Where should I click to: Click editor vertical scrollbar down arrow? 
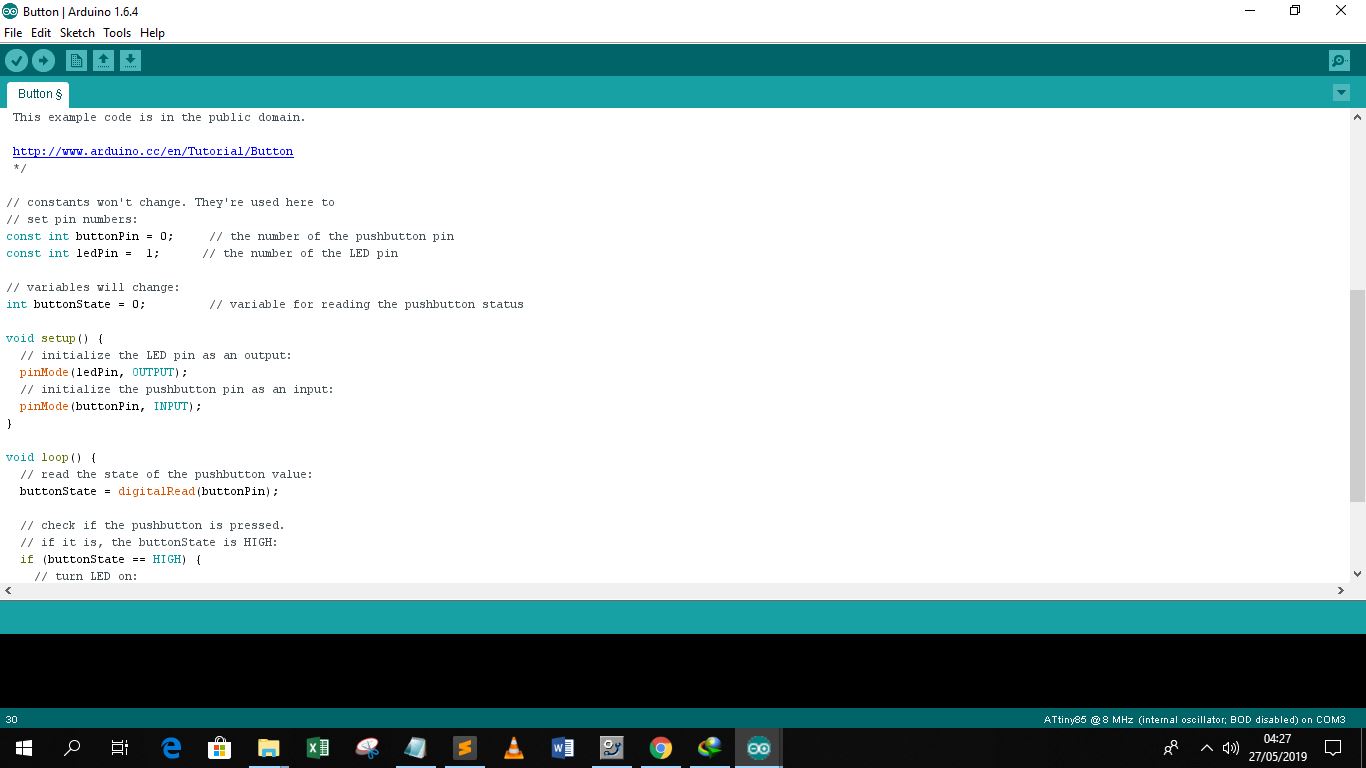tap(1357, 574)
